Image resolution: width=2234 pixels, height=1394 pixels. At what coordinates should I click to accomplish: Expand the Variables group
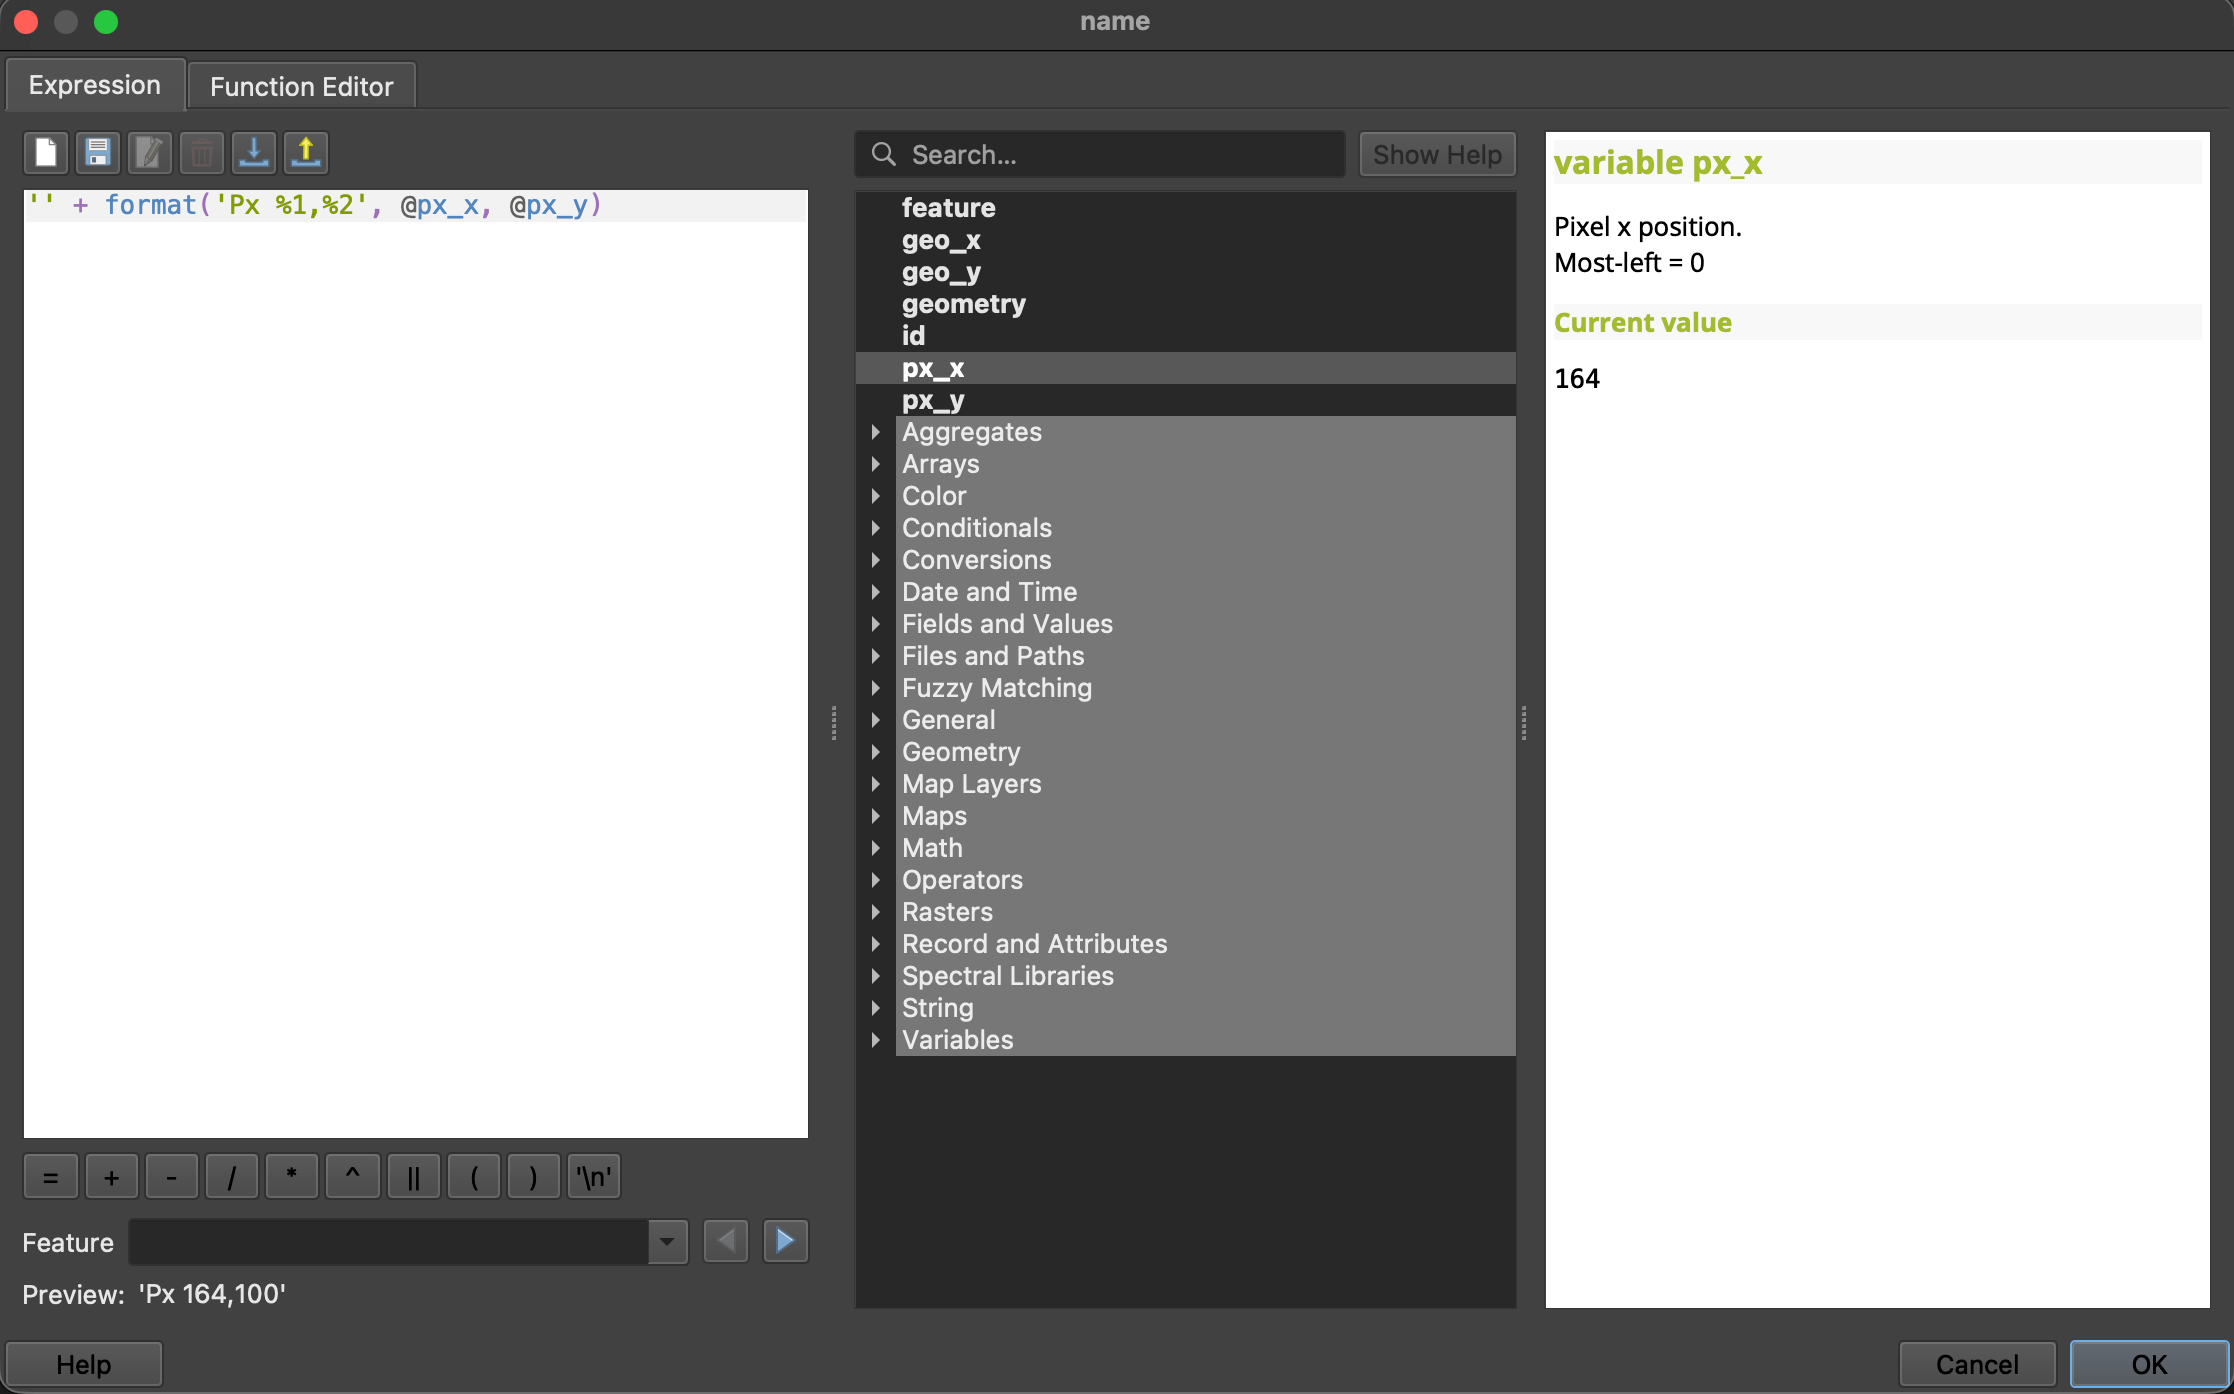coord(876,1040)
